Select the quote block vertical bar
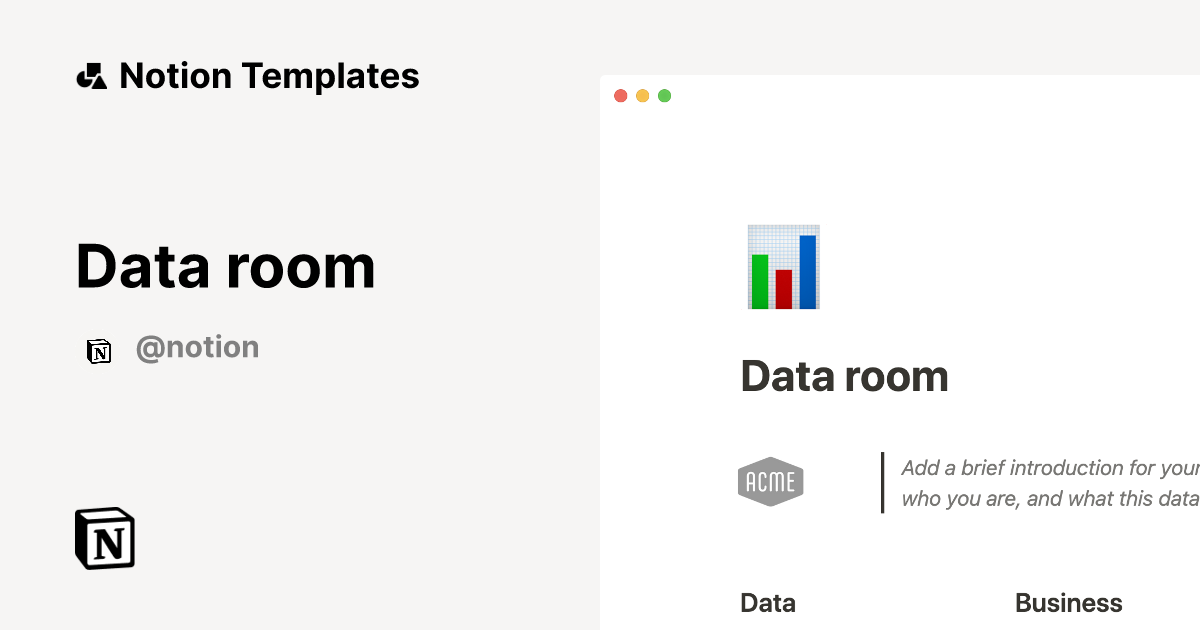 click(882, 483)
